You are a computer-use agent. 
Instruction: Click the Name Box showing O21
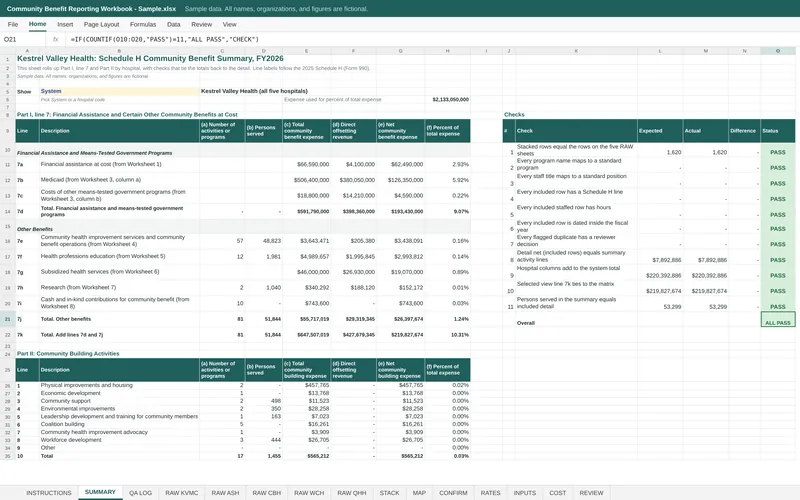coord(23,39)
